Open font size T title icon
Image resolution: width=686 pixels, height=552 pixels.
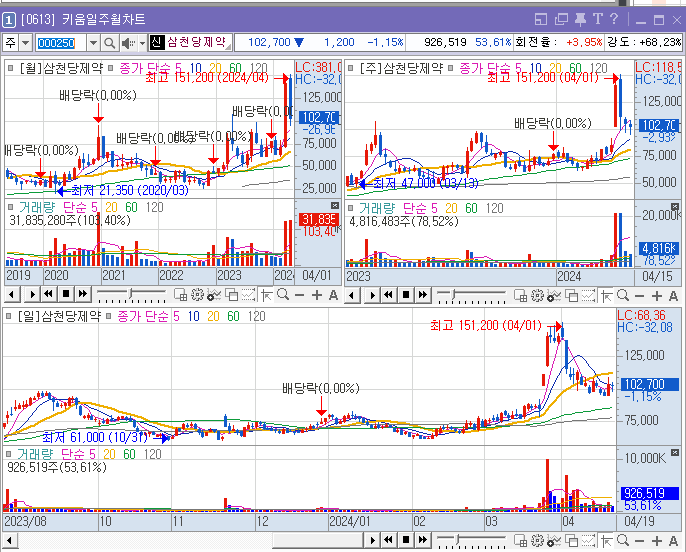coord(598,19)
